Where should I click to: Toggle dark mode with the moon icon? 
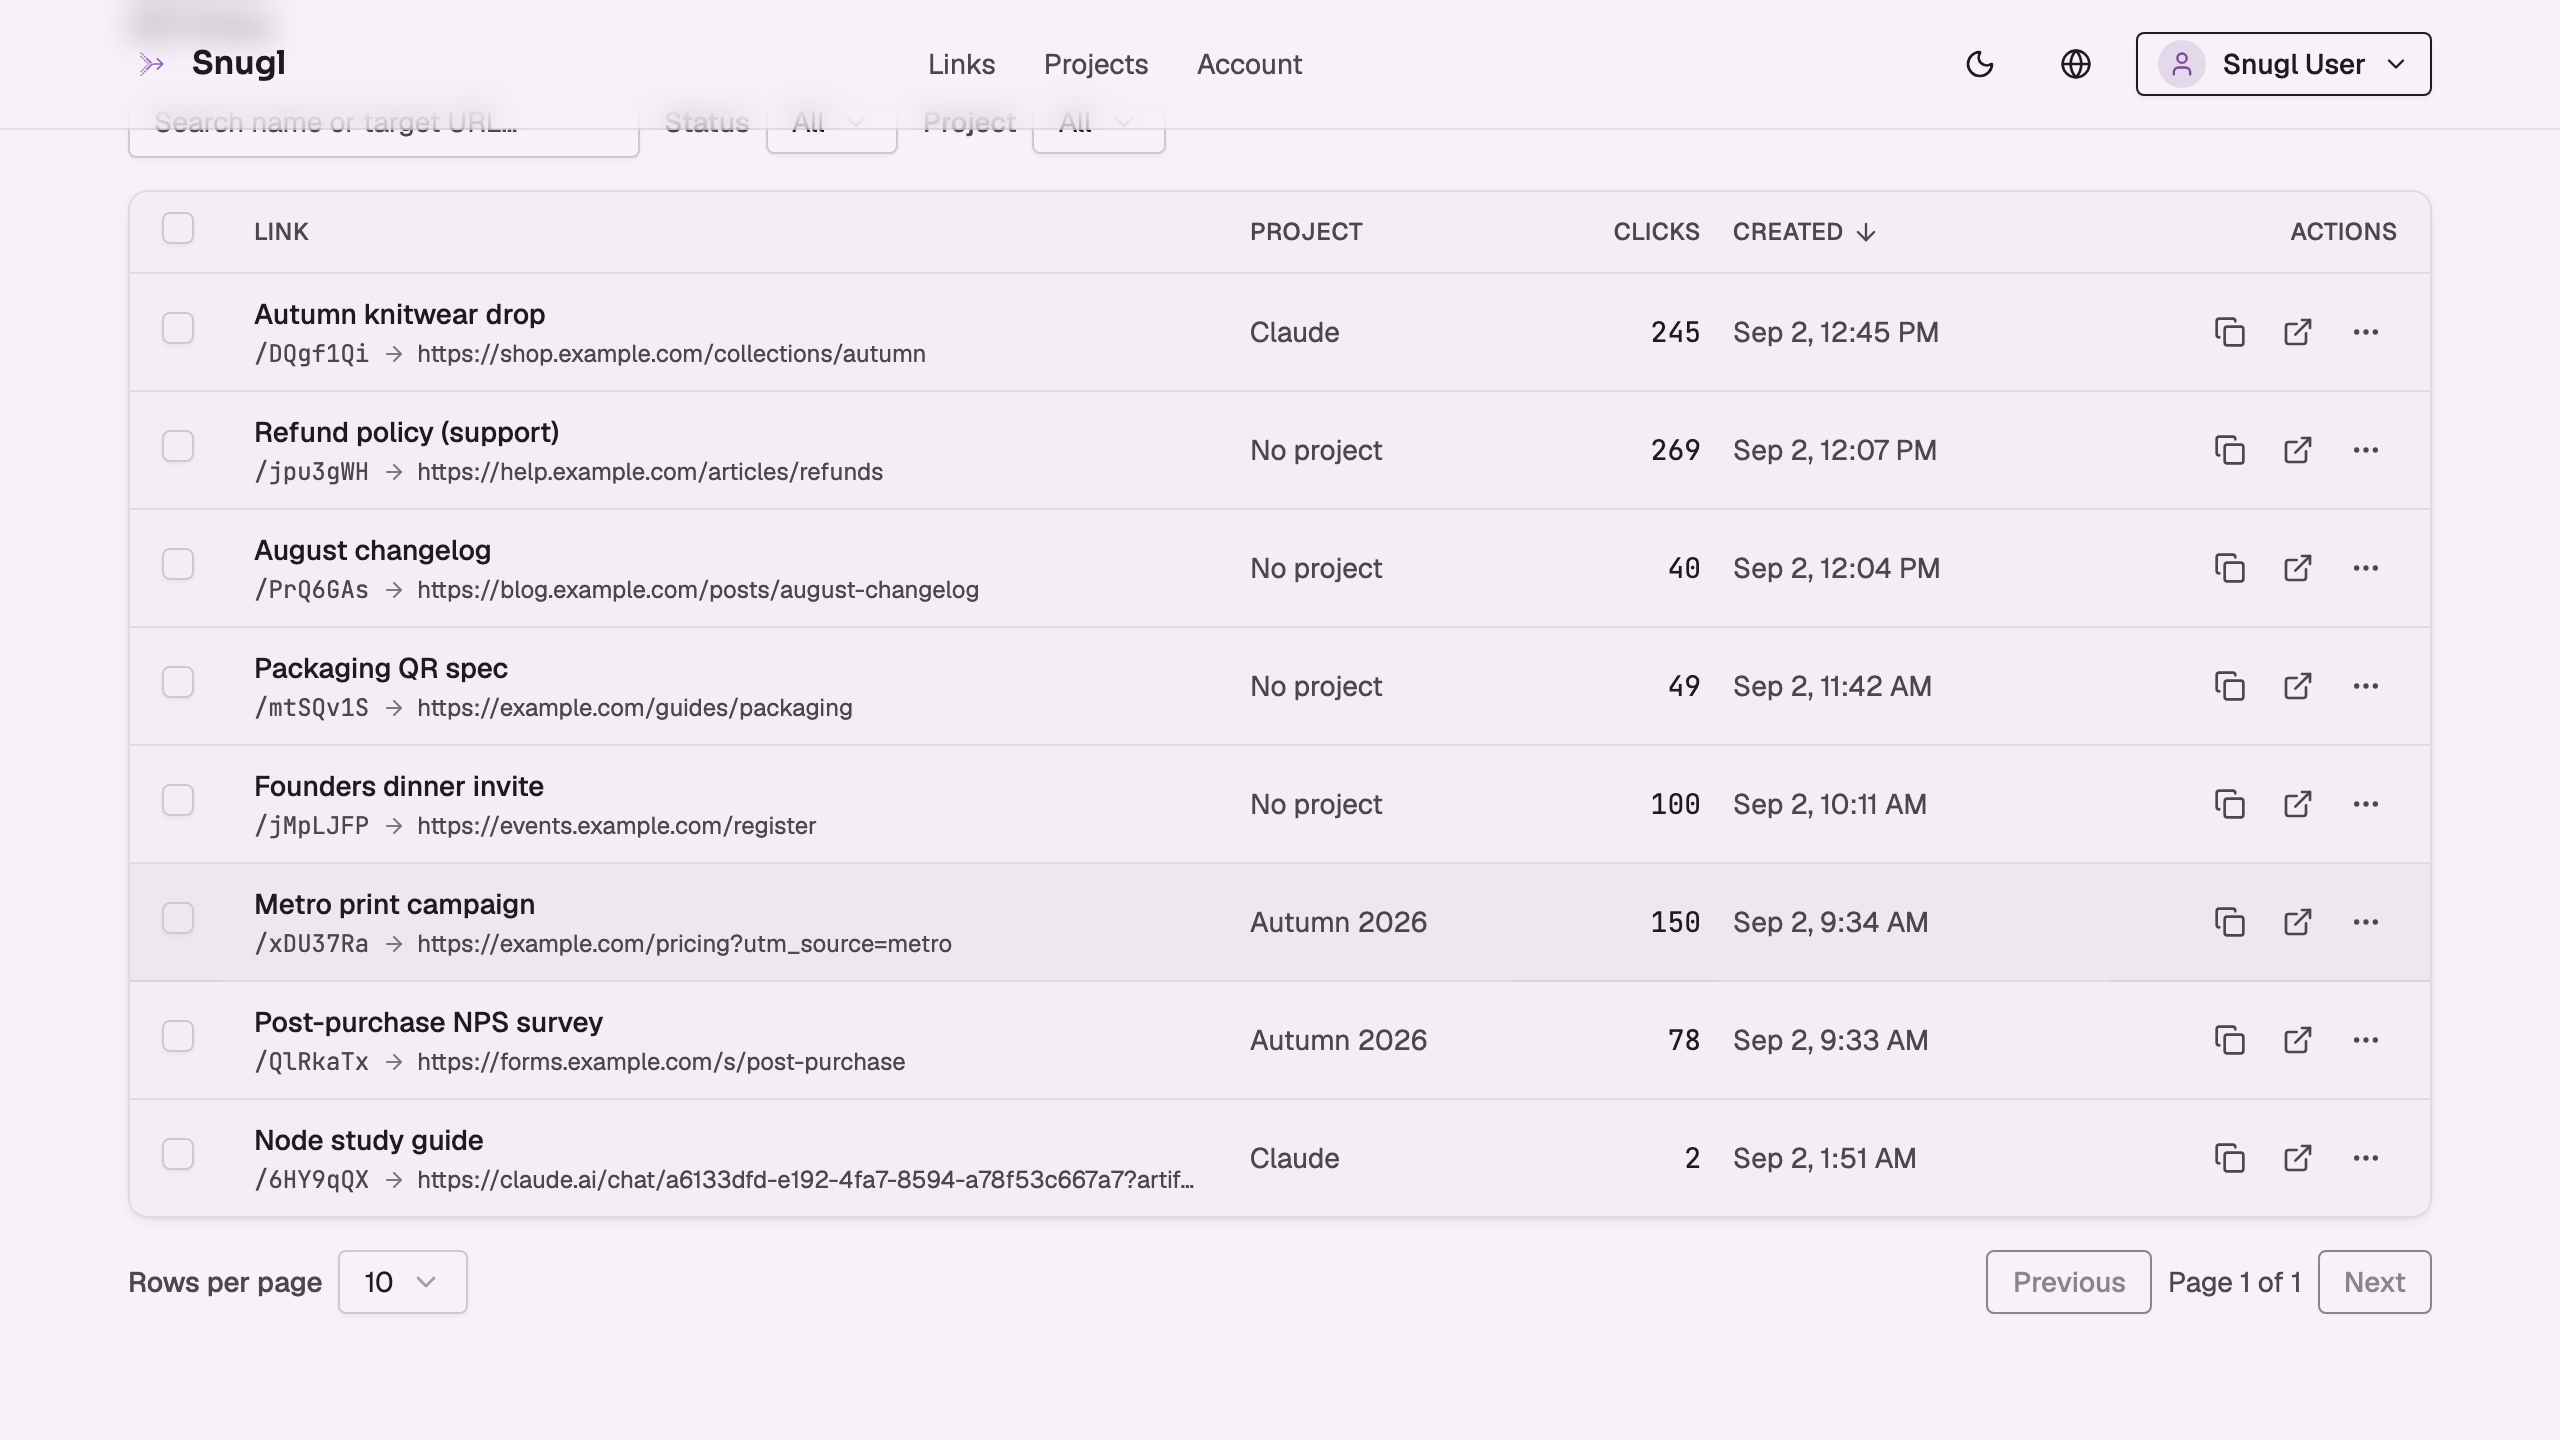(1980, 64)
